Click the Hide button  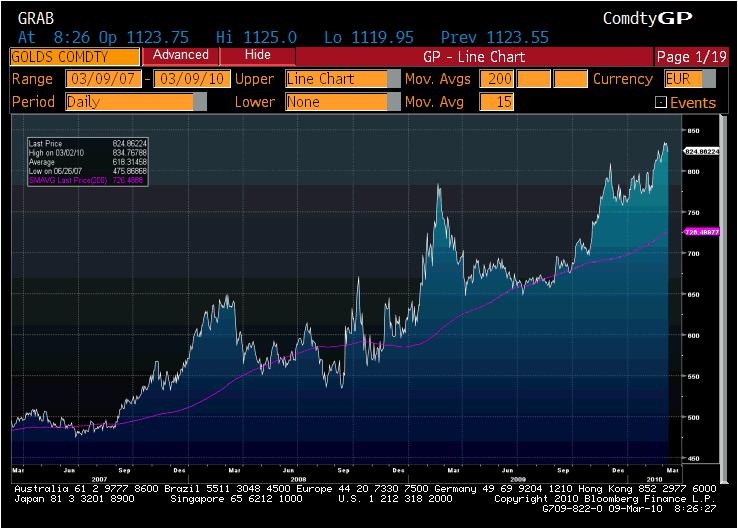[x=257, y=56]
